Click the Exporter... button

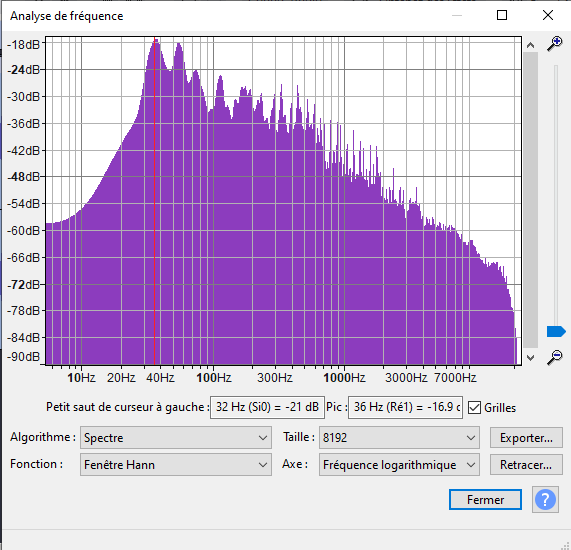click(x=526, y=438)
